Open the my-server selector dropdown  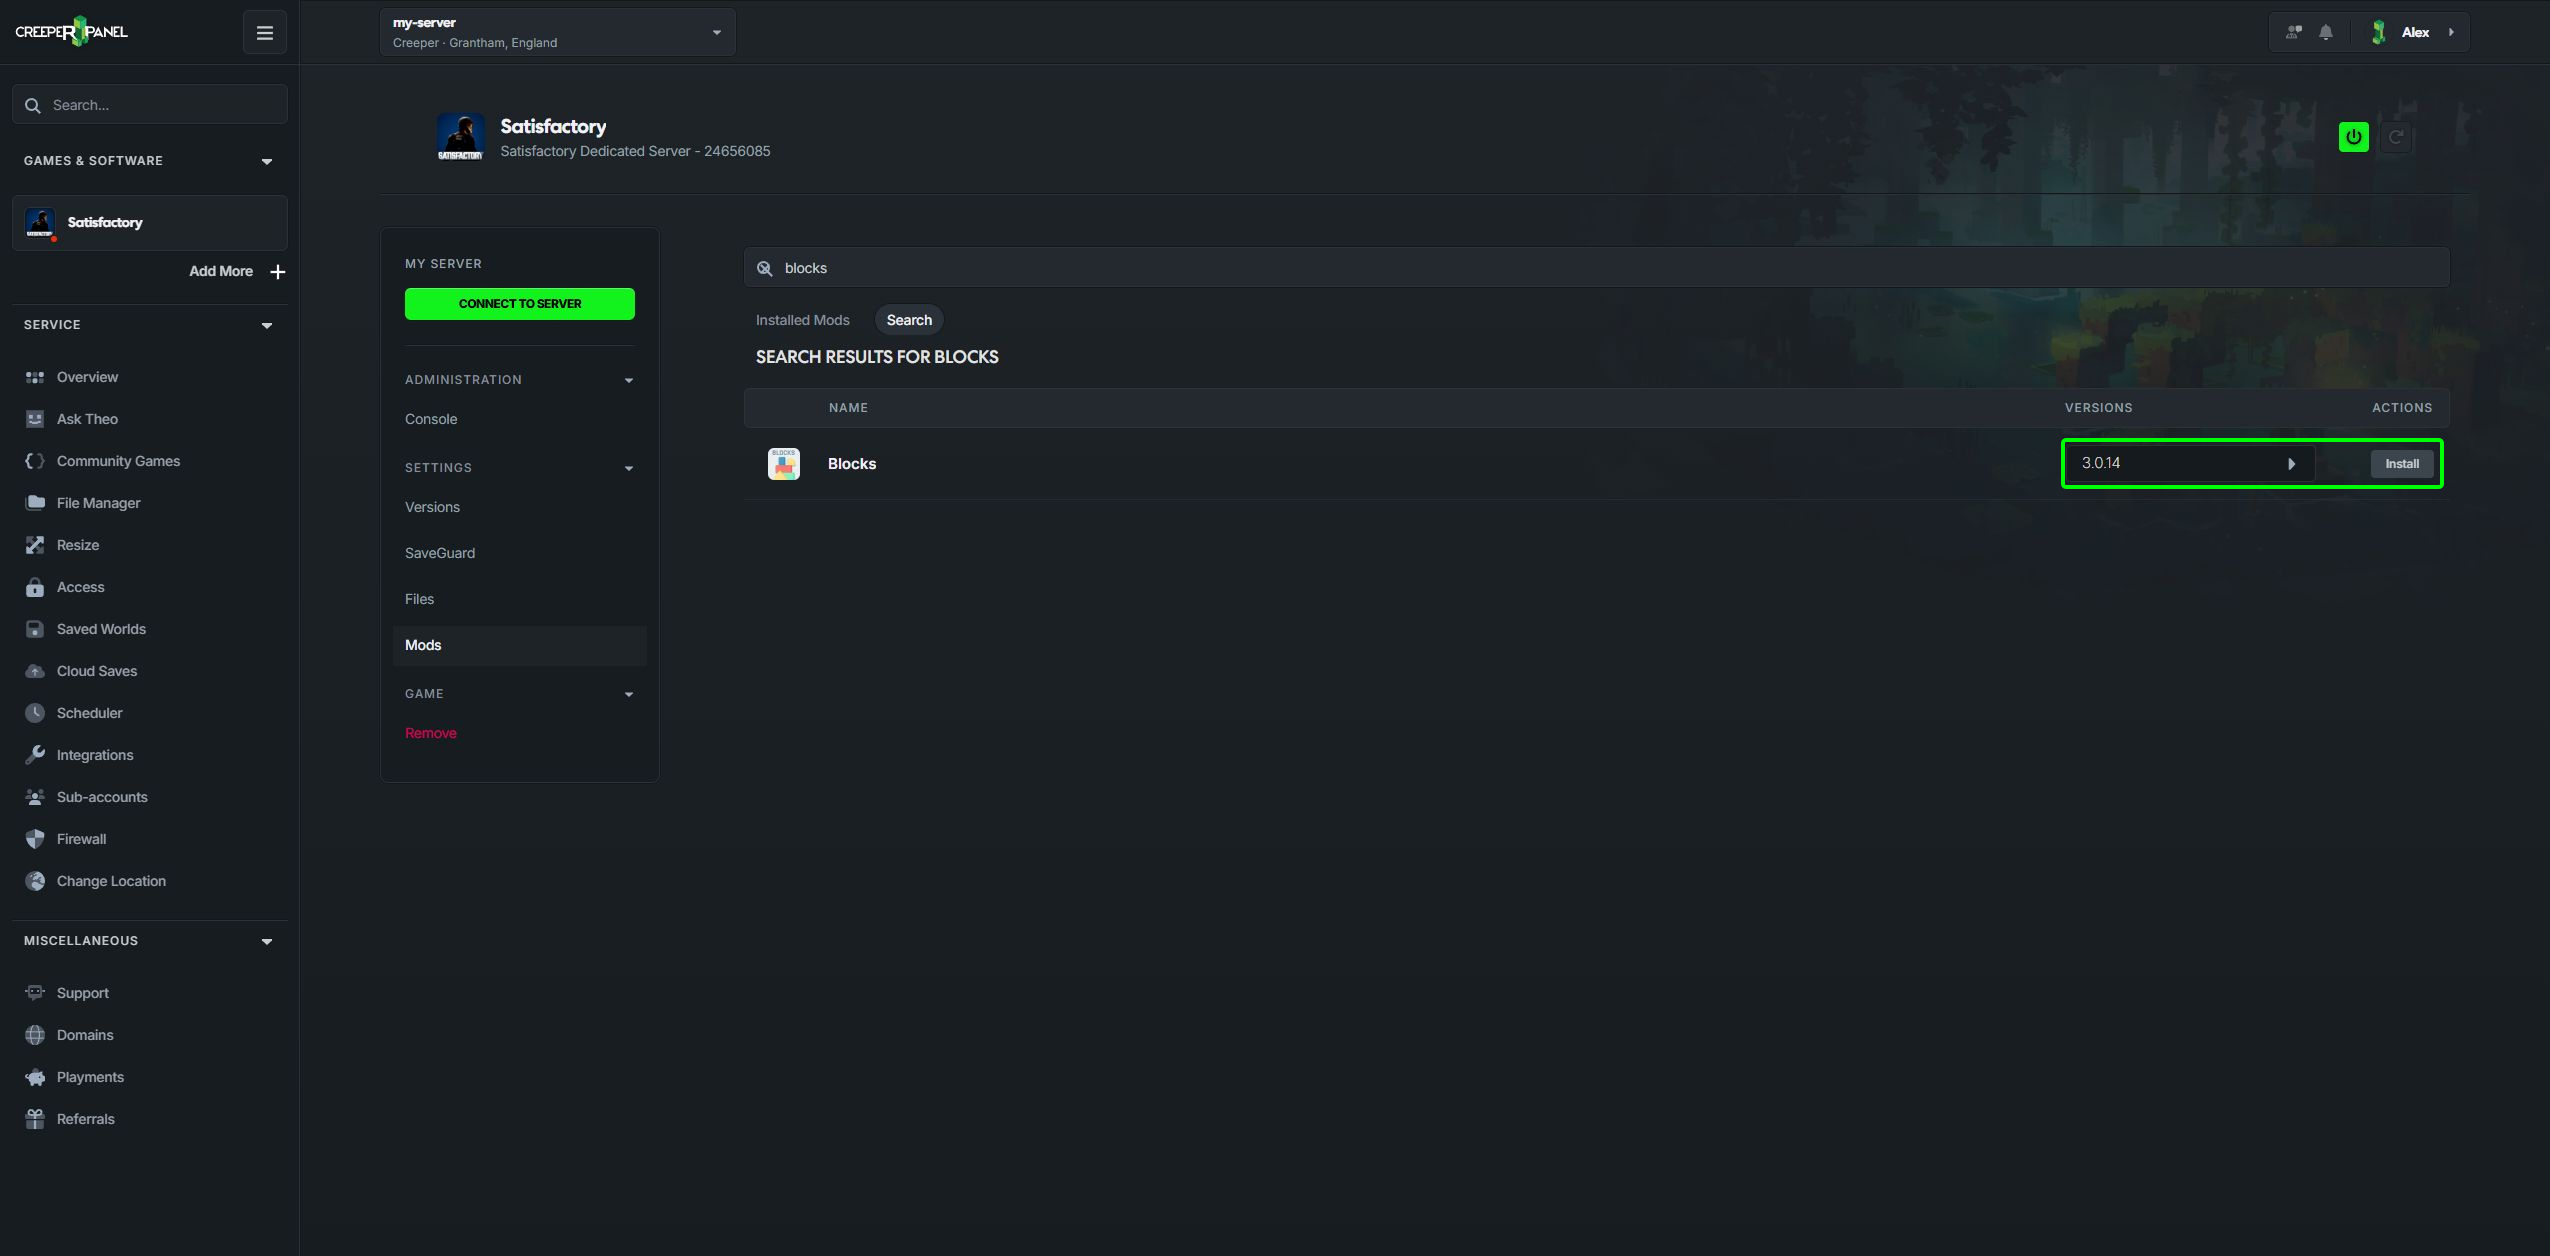[x=557, y=32]
